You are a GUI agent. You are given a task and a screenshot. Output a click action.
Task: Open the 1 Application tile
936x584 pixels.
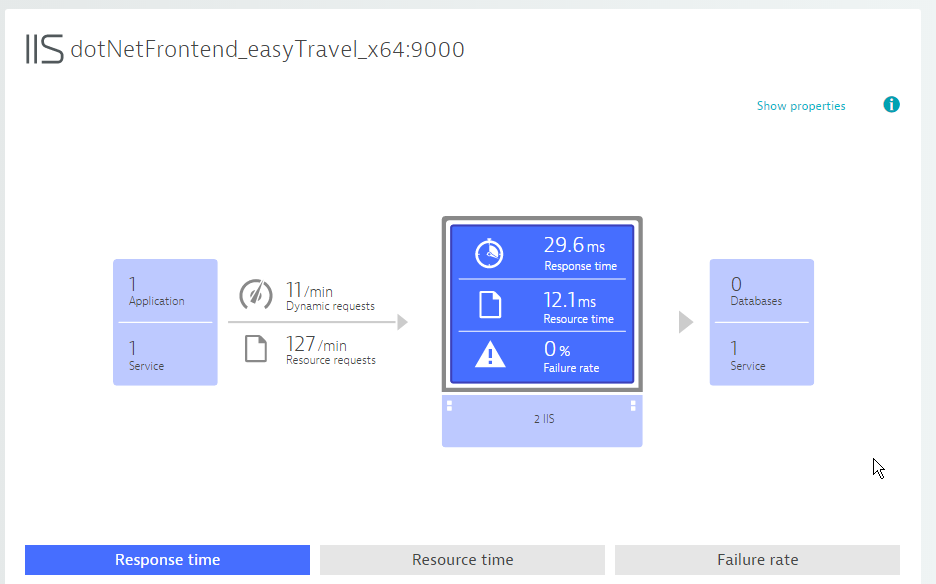165,291
